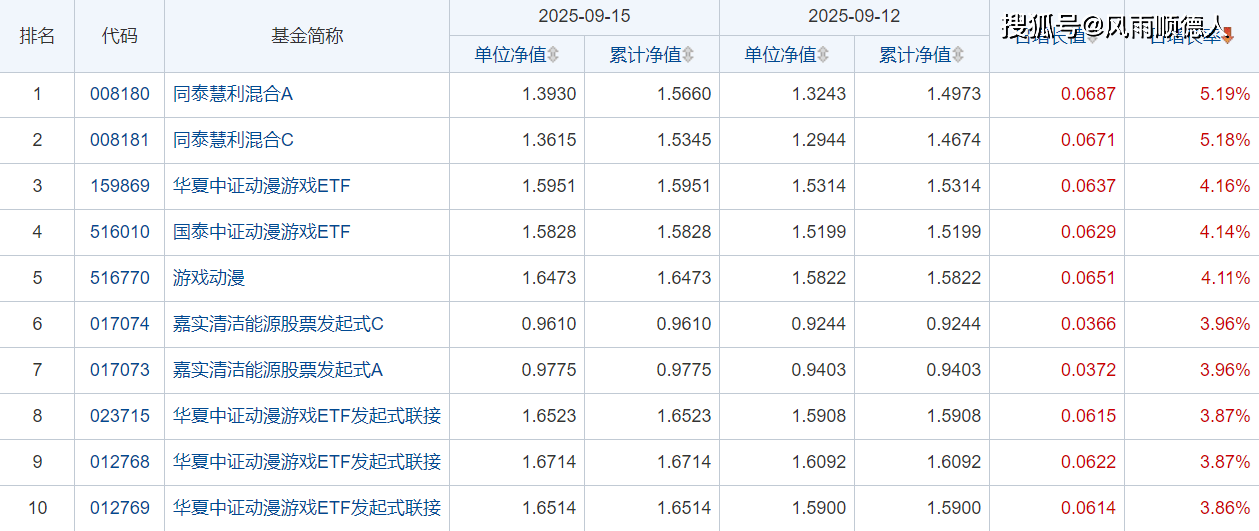1259x531 pixels.
Task: Sort by 2025-09-12 累计净值 arrow icon
Action: tap(957, 55)
